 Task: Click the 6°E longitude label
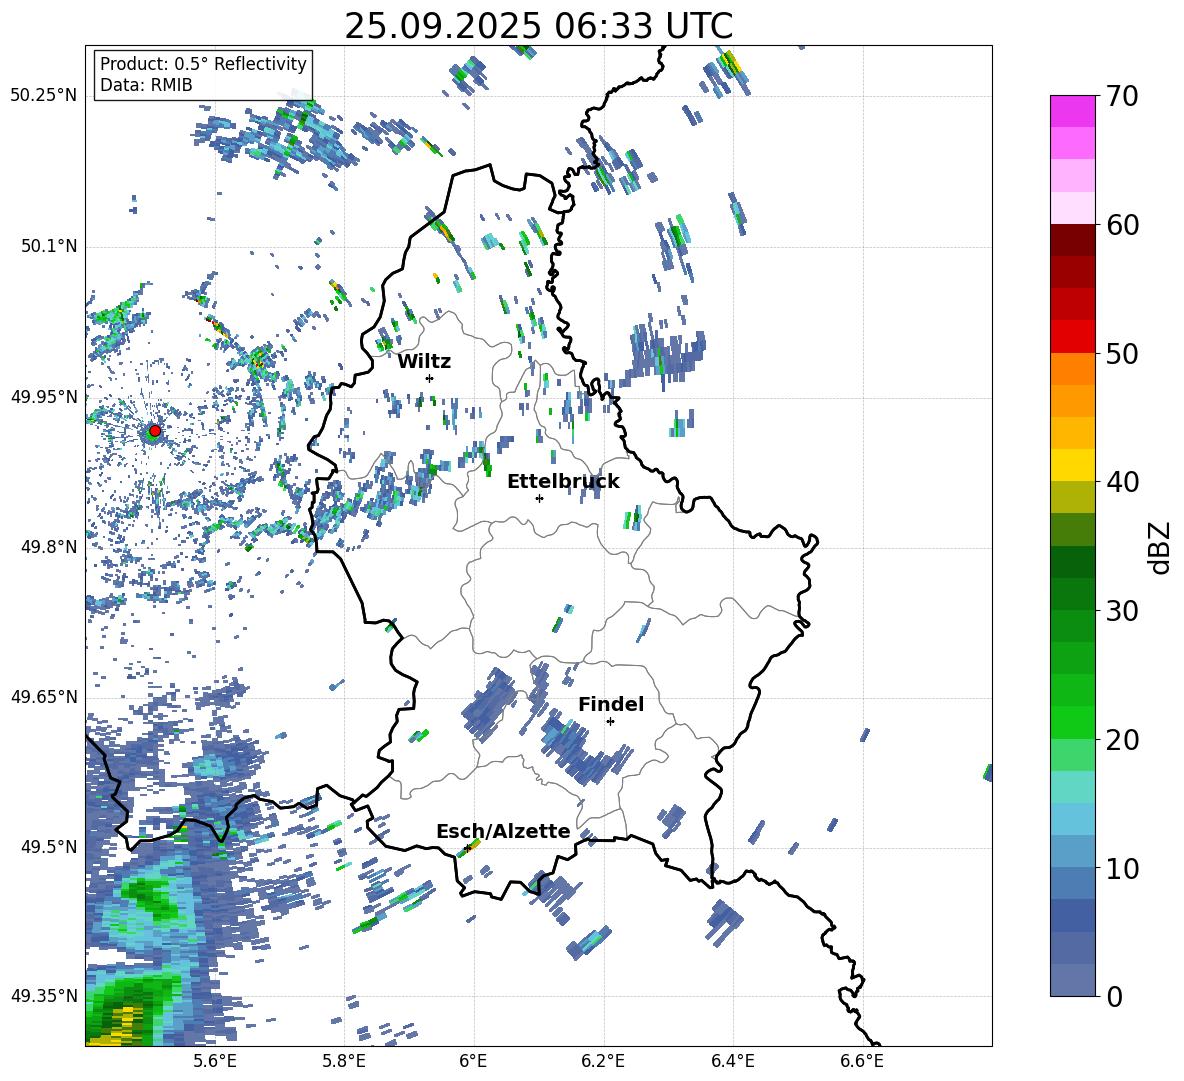473,1061
